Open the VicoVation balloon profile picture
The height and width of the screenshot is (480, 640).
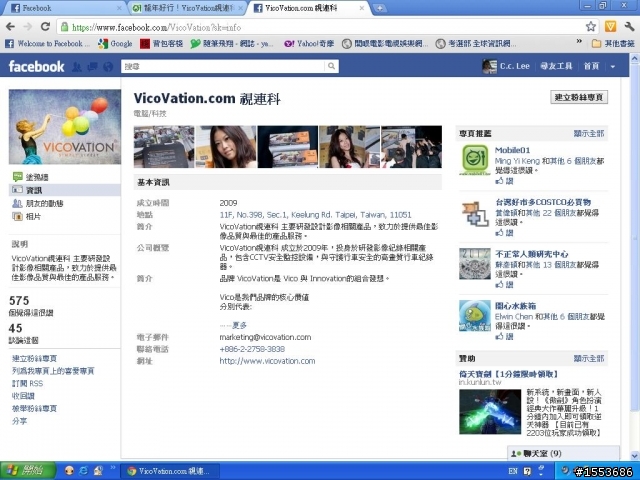[x=64, y=127]
